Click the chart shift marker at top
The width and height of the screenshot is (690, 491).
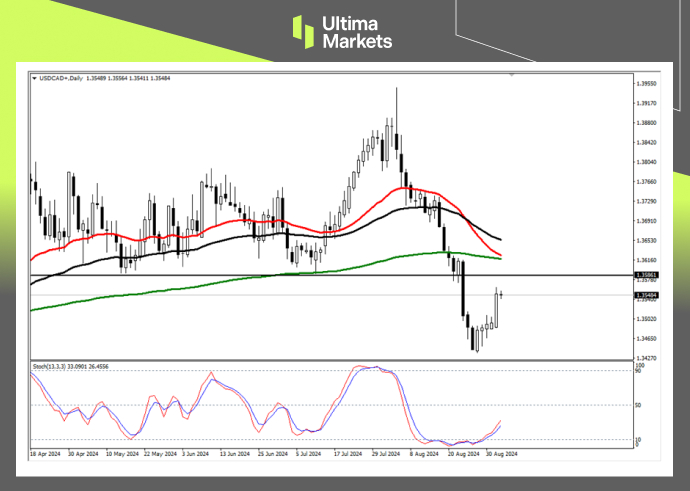(x=512, y=75)
